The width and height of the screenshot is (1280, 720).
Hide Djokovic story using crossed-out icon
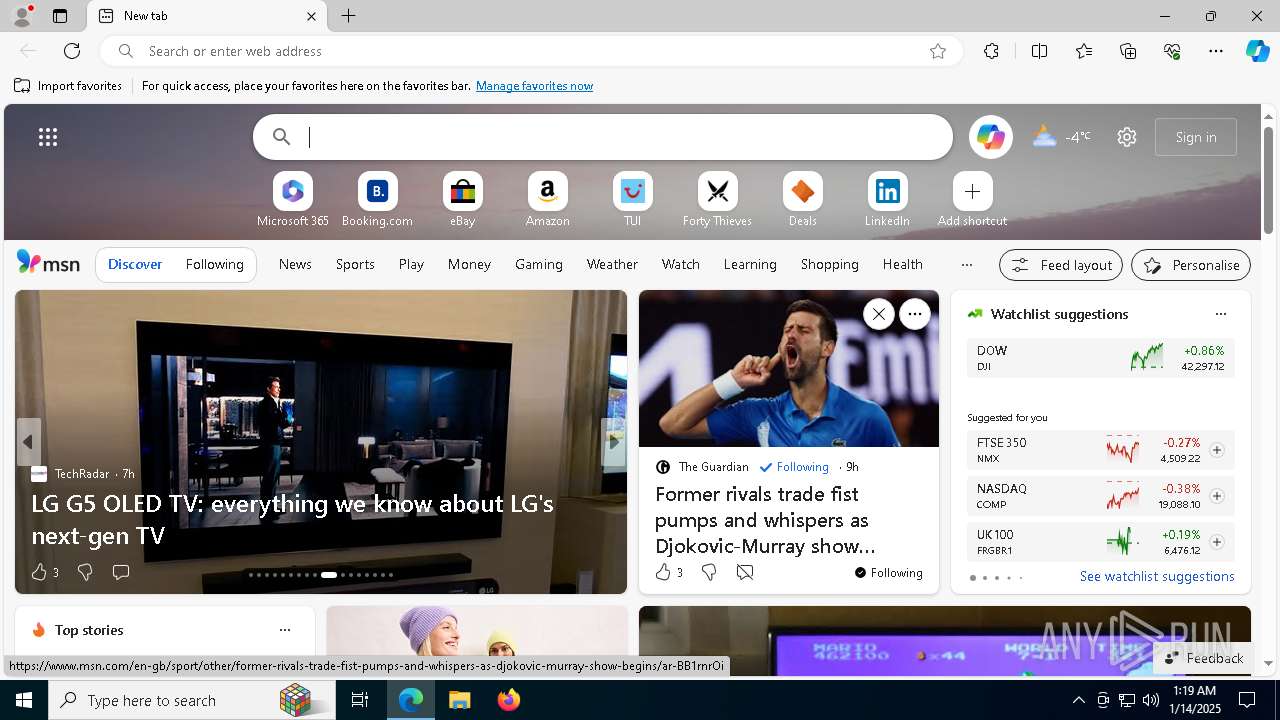click(x=745, y=572)
